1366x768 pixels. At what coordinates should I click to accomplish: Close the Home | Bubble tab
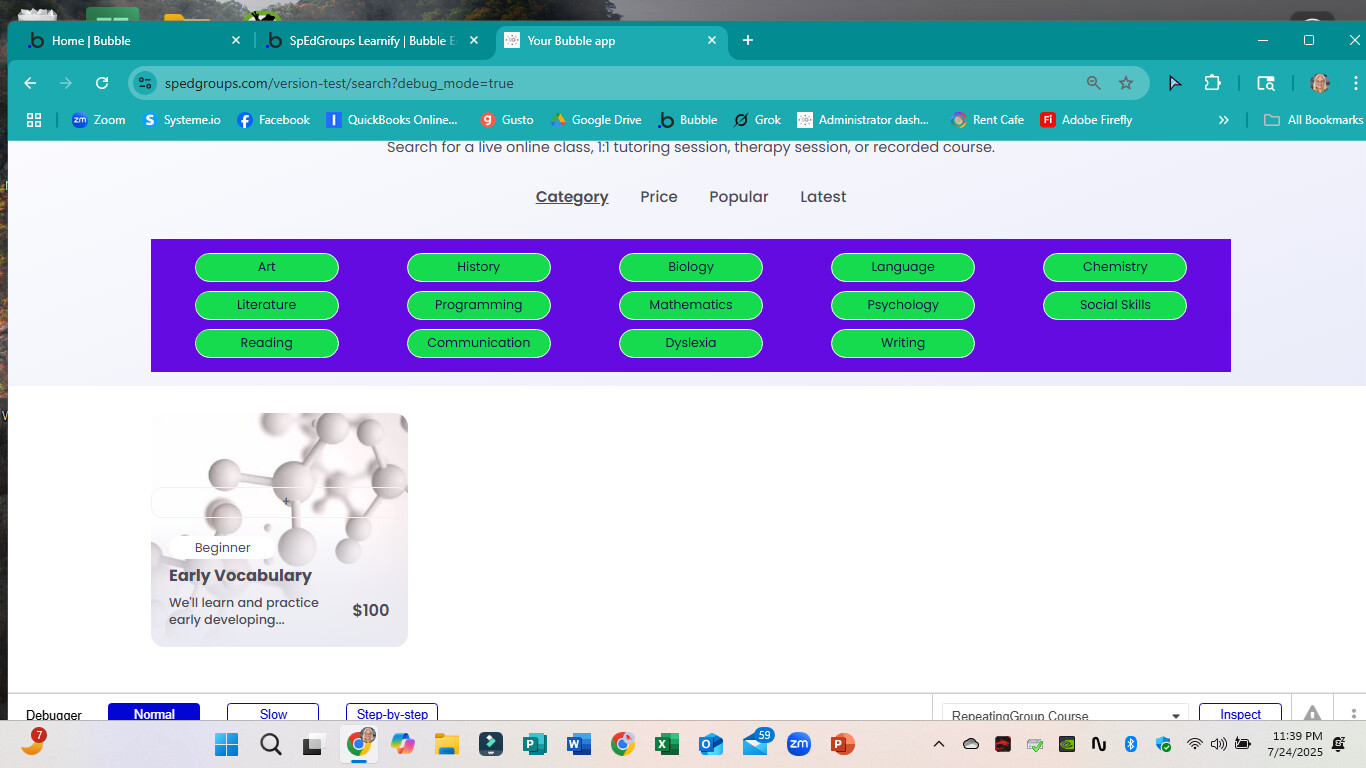click(236, 41)
